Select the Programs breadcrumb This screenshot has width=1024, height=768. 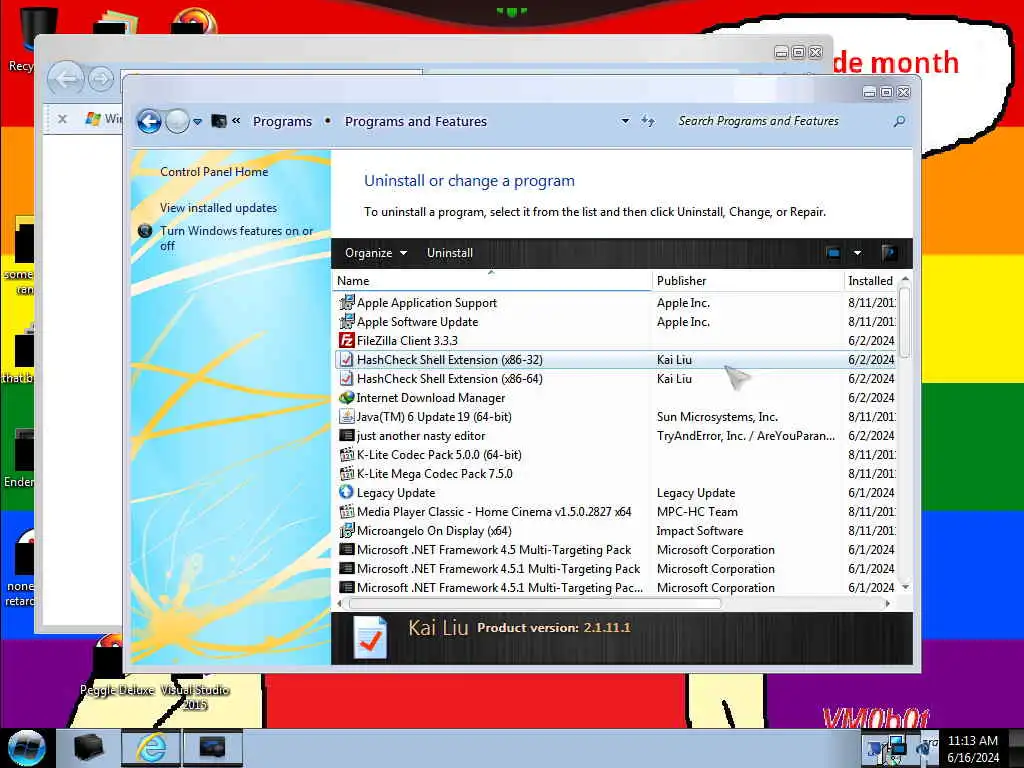[x=282, y=121]
